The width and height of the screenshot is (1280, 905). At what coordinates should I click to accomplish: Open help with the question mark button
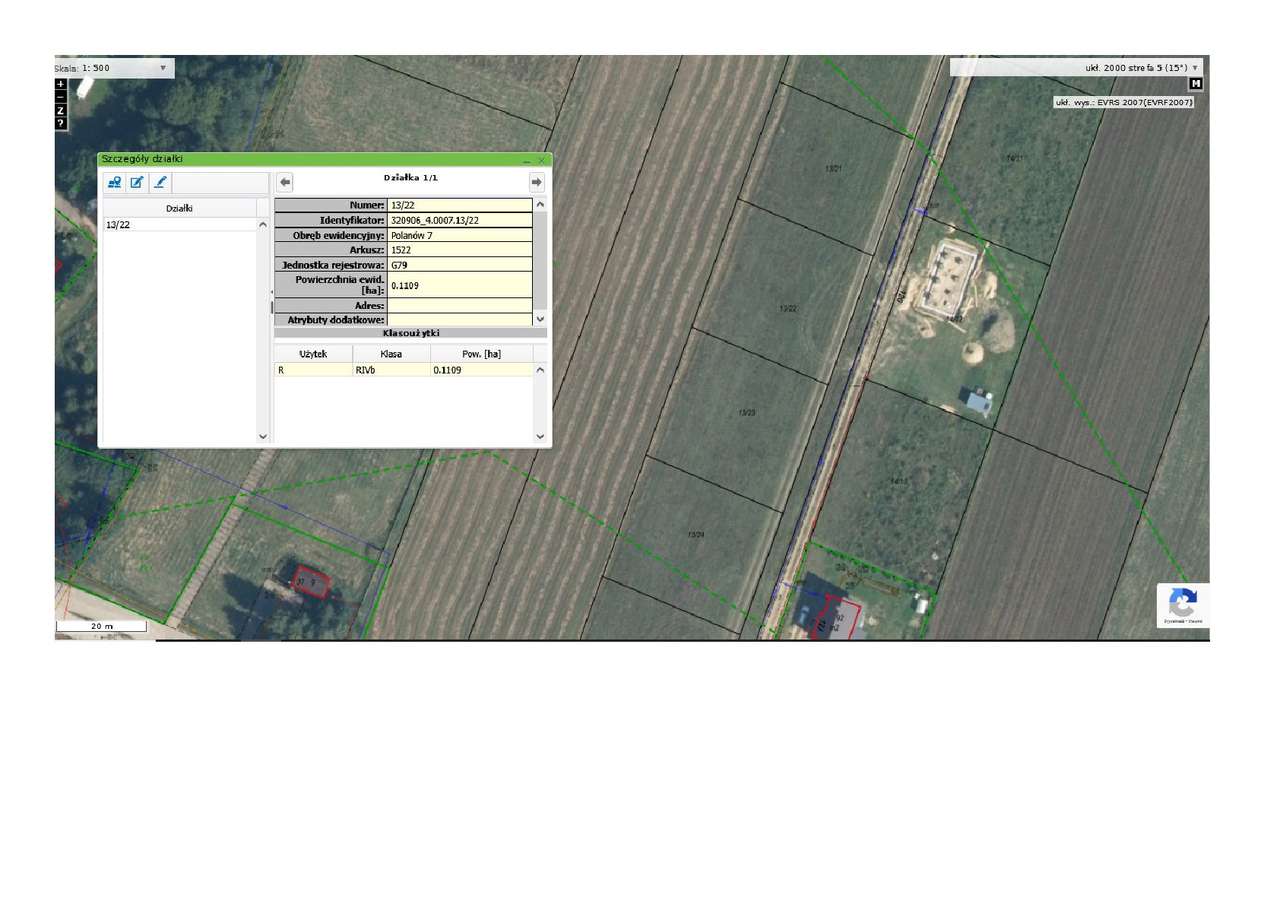(x=61, y=123)
